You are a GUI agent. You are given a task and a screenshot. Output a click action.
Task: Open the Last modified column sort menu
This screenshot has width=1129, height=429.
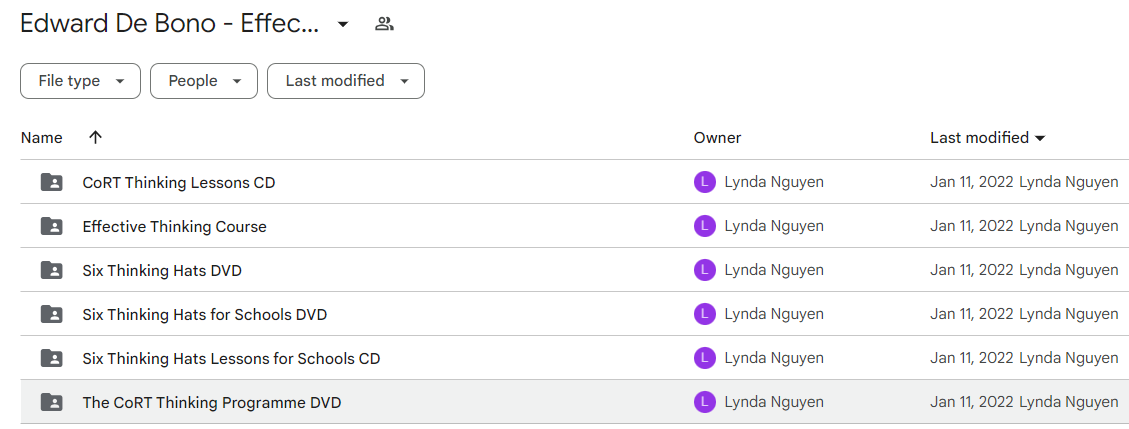click(987, 137)
